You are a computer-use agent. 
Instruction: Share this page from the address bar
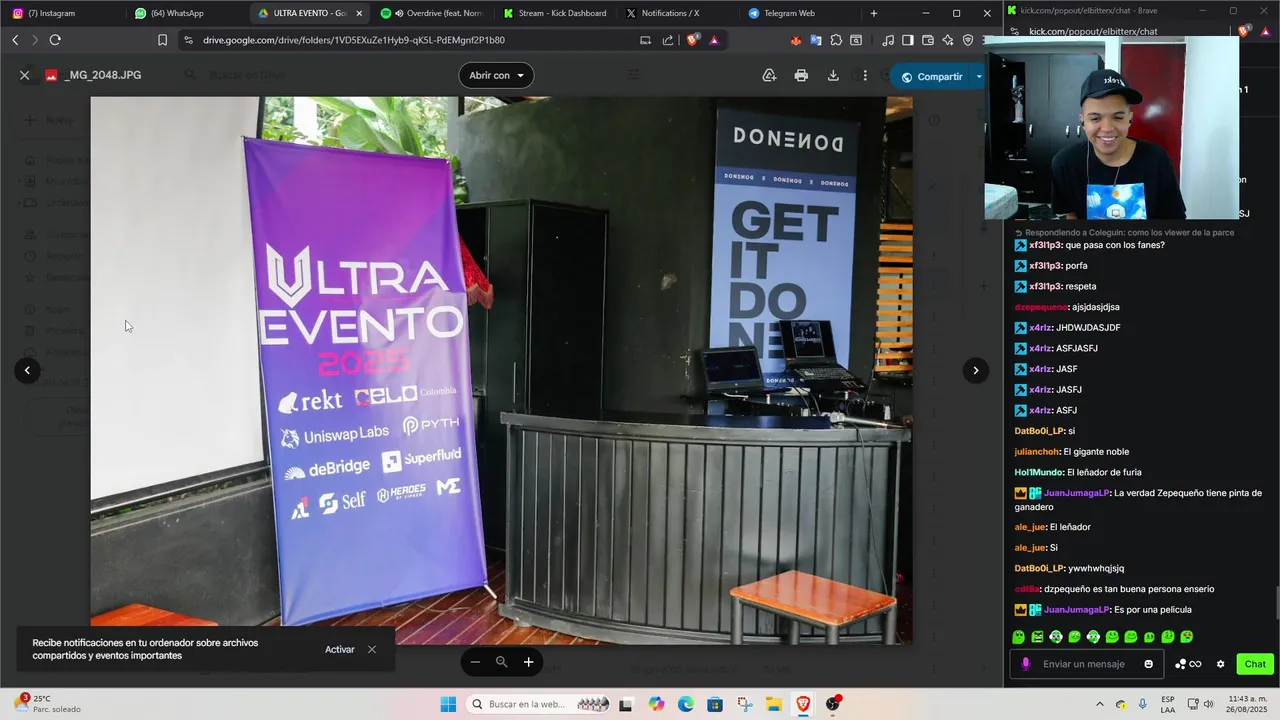[x=668, y=40]
